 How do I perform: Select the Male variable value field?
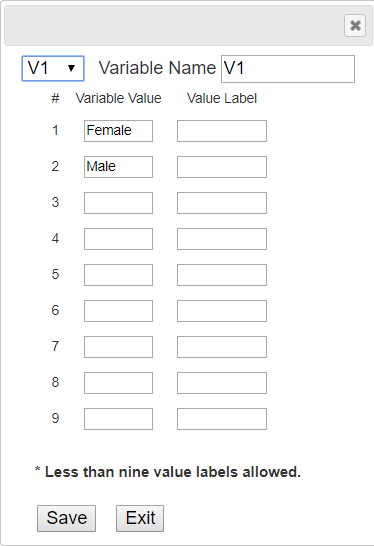point(118,167)
